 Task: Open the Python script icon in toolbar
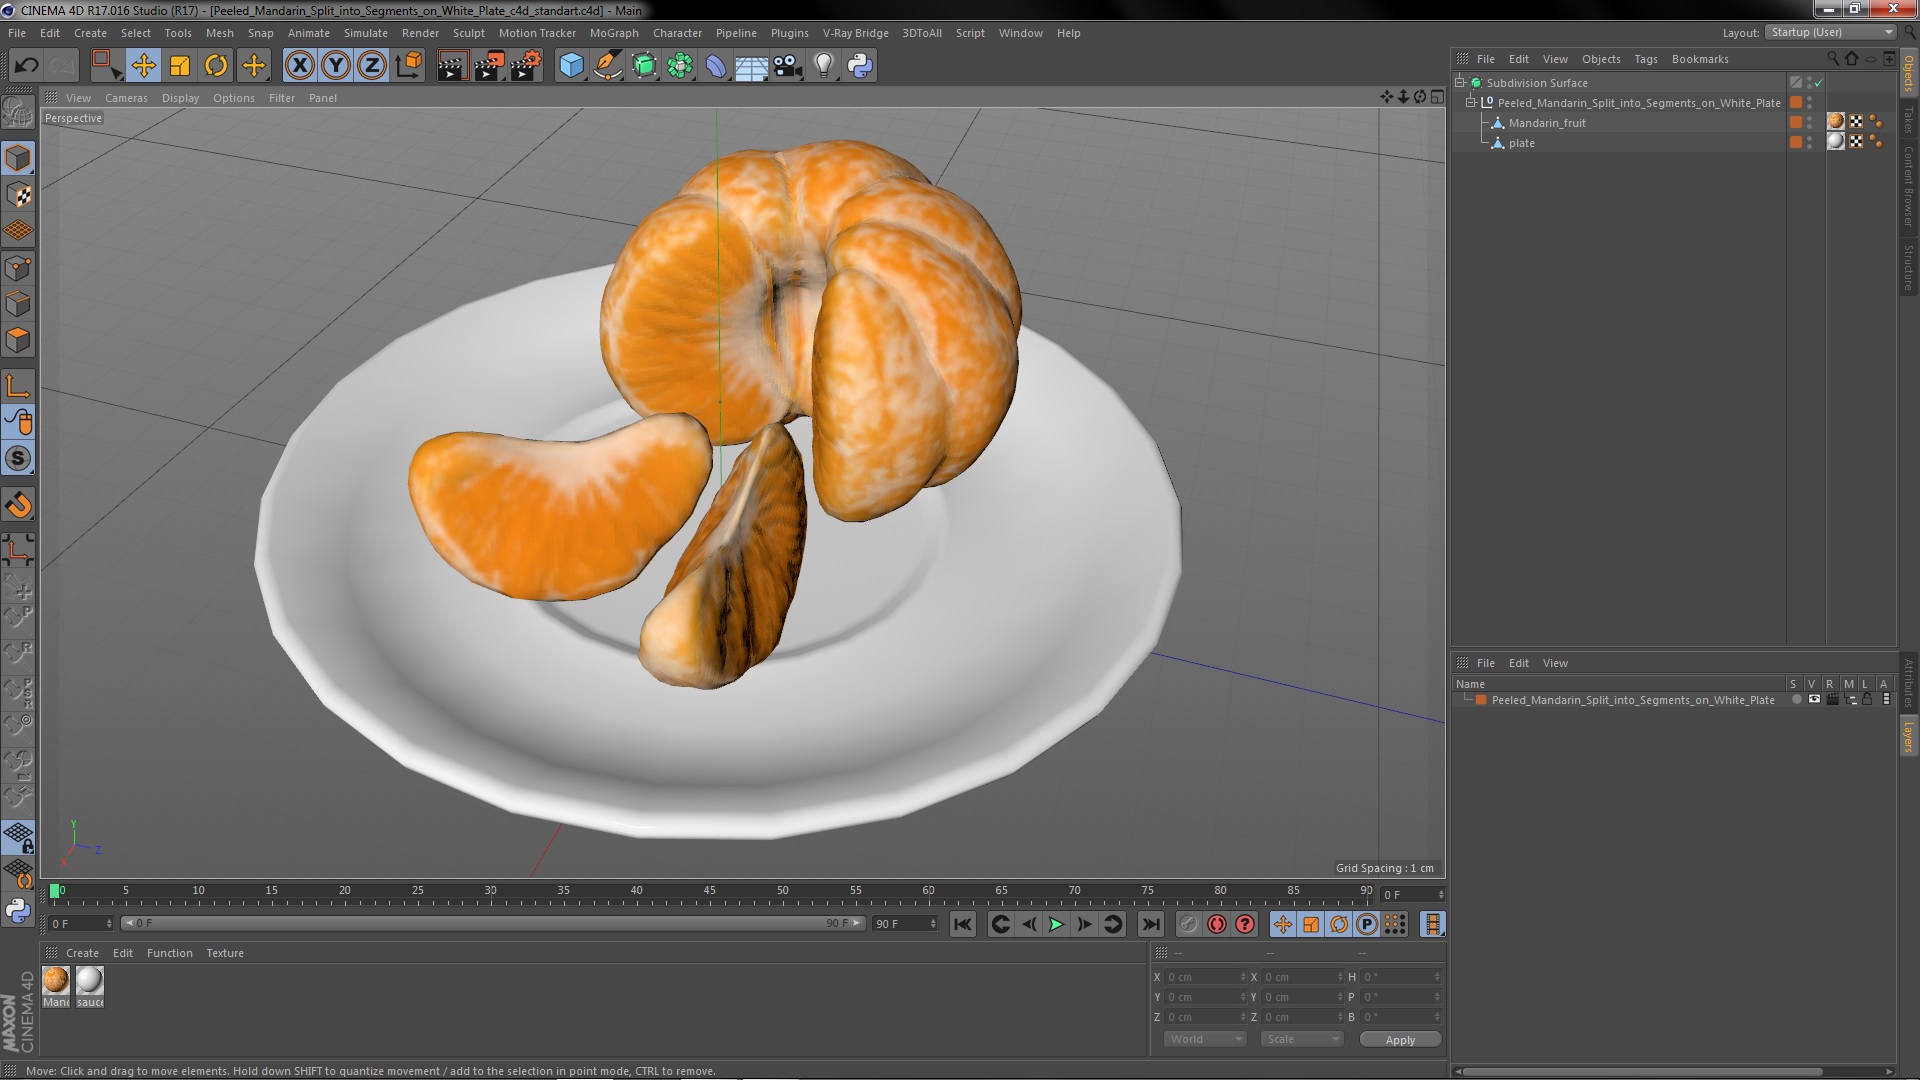(x=860, y=66)
